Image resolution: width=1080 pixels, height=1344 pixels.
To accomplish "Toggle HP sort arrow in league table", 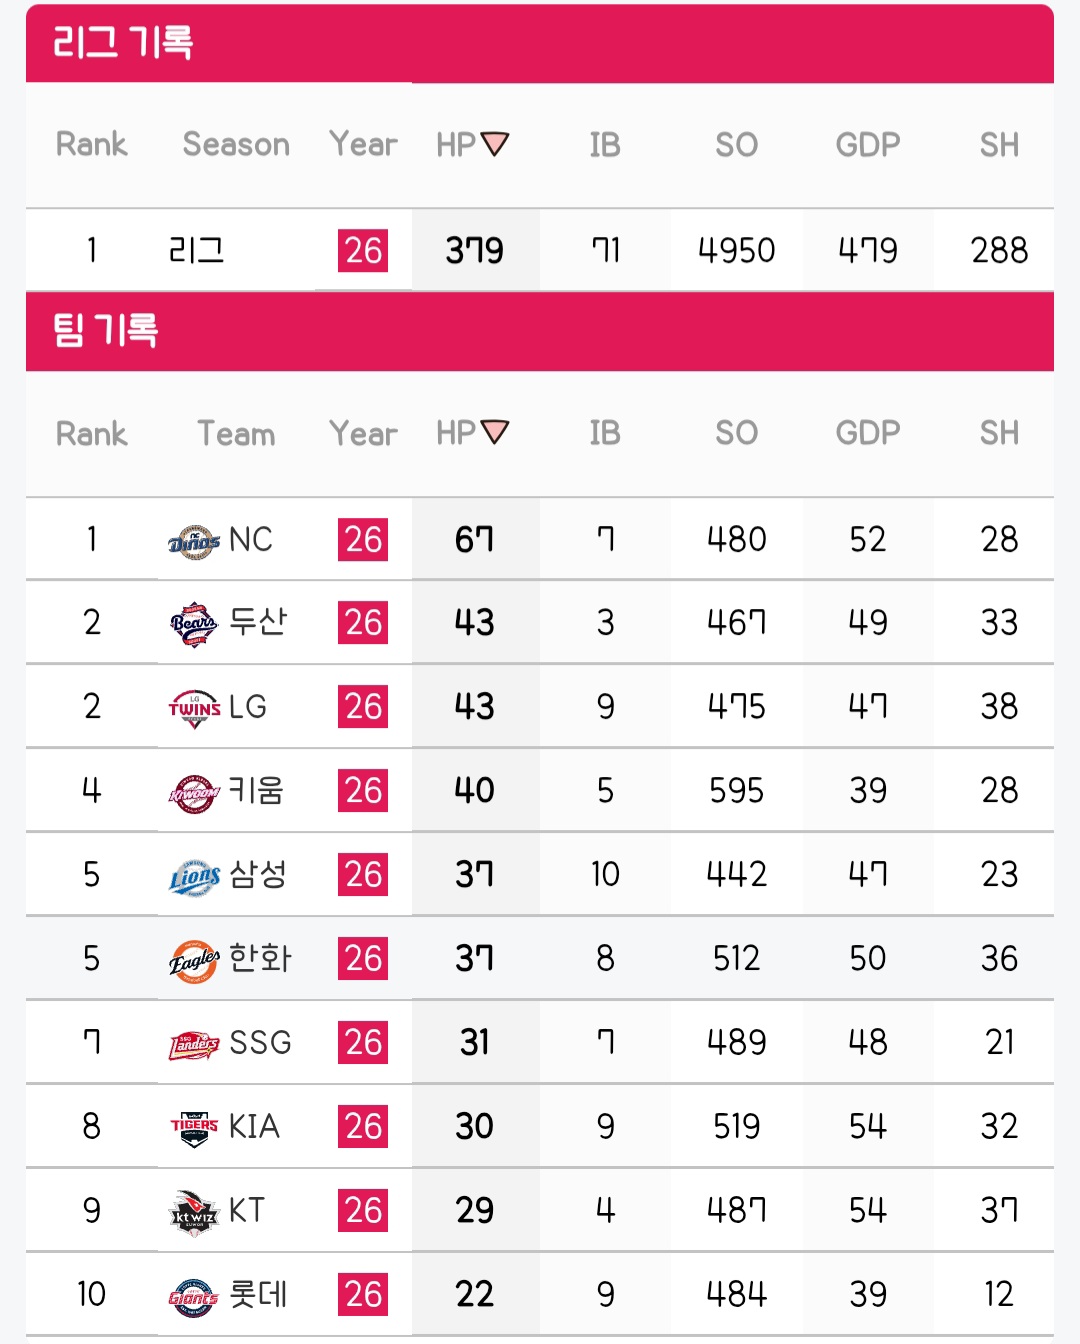I will [495, 144].
